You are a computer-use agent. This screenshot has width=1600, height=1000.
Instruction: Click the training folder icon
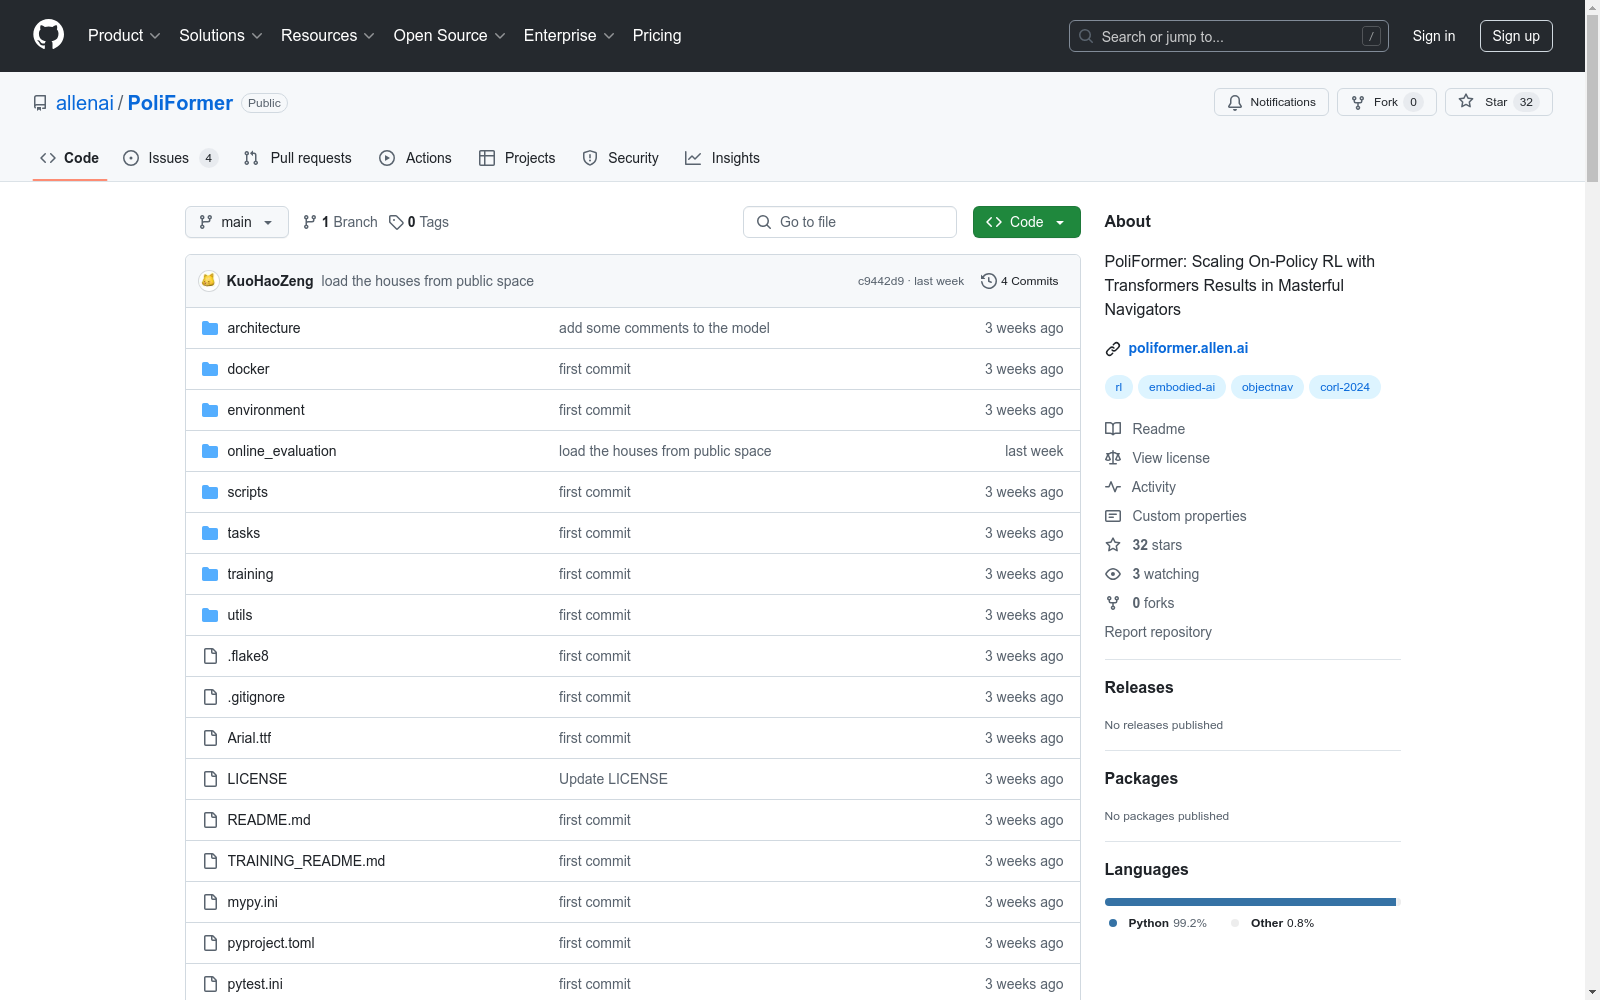click(x=210, y=574)
